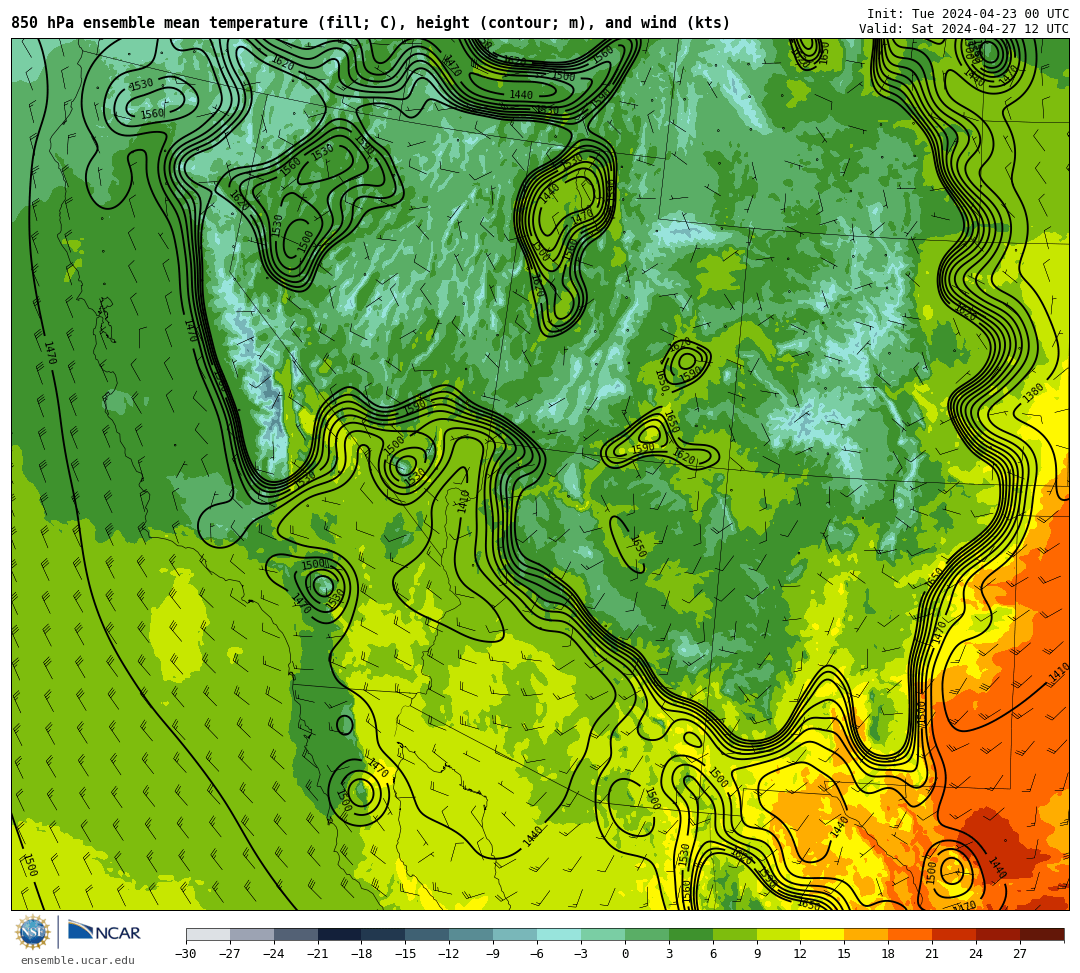The height and width of the screenshot is (973, 1080).
Task: Pick the dark green 3 to 6 swatch
Action: [x=691, y=934]
